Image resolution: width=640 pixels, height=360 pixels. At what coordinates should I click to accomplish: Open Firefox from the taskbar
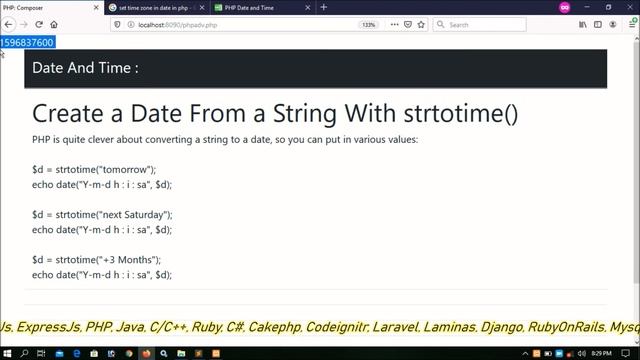click(x=146, y=353)
